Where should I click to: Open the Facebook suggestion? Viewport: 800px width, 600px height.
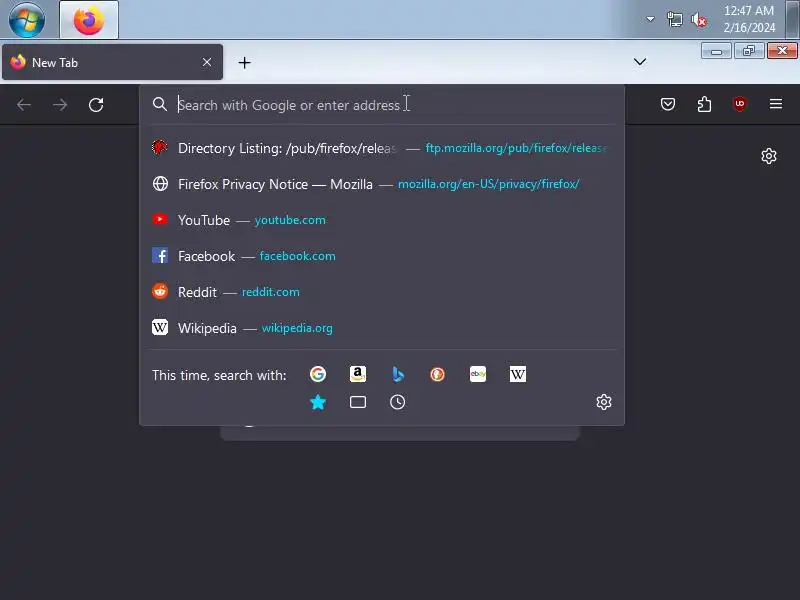point(382,256)
